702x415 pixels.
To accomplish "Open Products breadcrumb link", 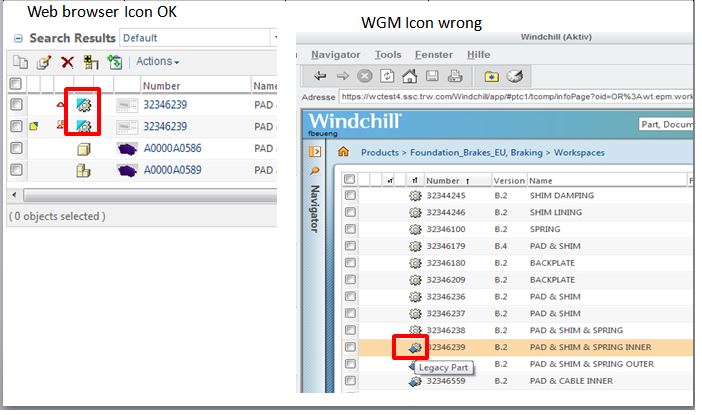I will (380, 153).
